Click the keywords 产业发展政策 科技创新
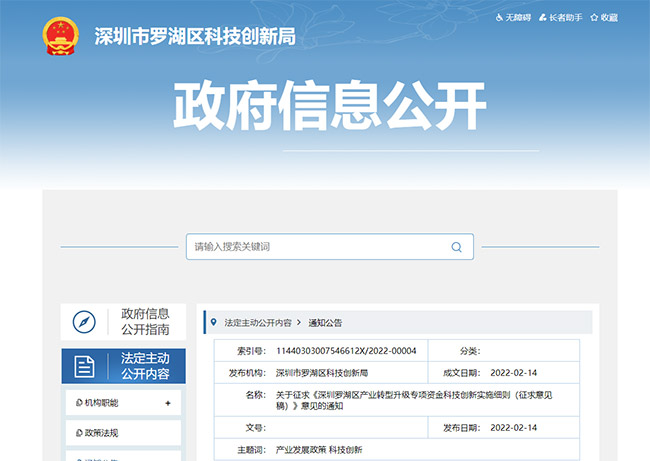Image resolution: width=650 pixels, height=461 pixels. (319, 450)
